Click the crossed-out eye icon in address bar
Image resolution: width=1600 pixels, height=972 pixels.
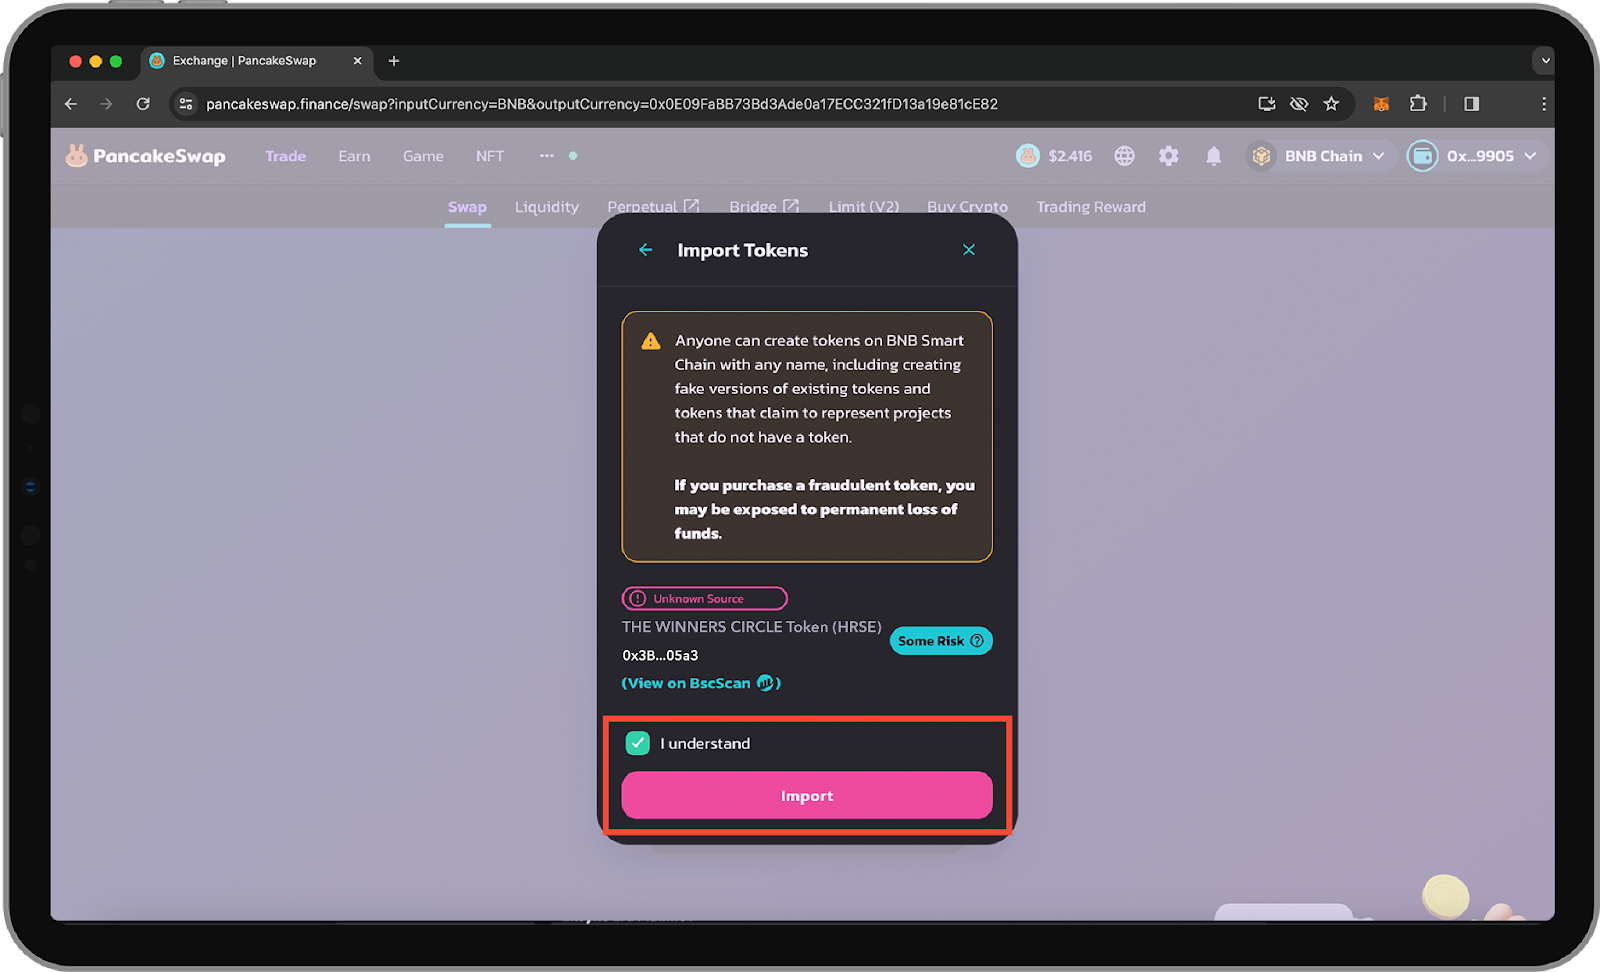(1299, 104)
